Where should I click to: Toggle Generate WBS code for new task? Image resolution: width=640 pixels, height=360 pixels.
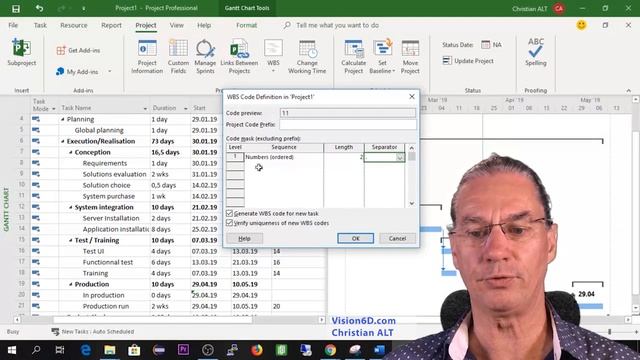(229, 213)
